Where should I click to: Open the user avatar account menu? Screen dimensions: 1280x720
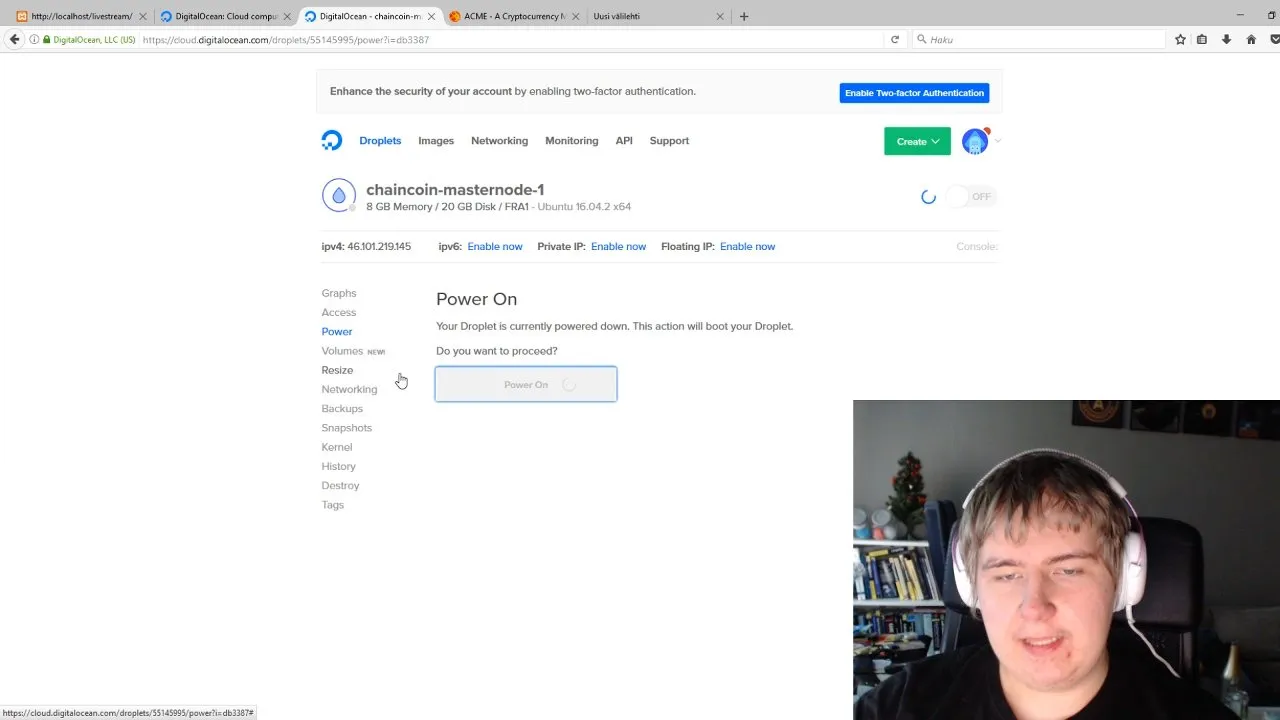[975, 141]
